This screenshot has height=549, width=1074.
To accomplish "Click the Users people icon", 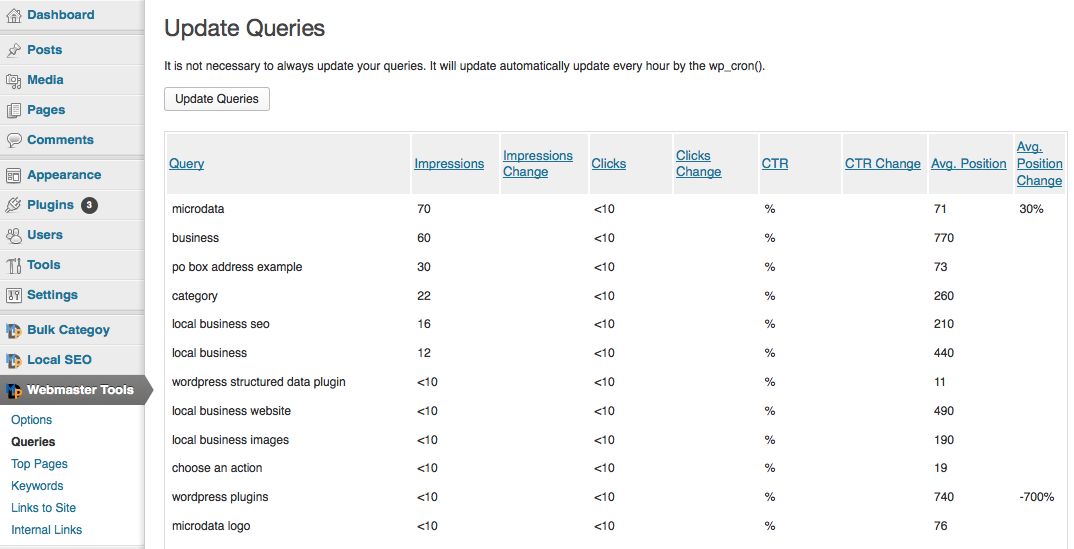I will pos(14,235).
